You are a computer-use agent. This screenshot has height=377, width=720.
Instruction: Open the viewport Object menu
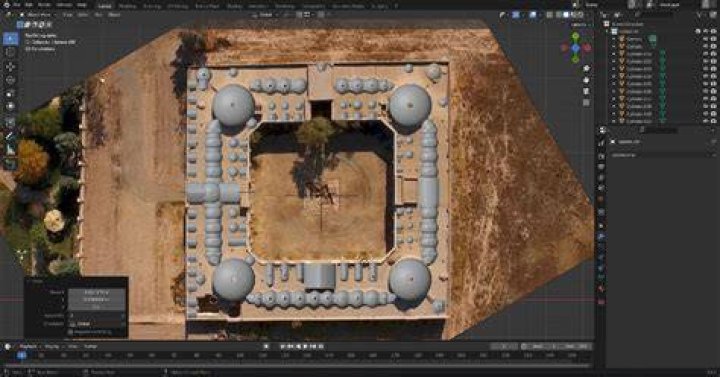point(114,15)
